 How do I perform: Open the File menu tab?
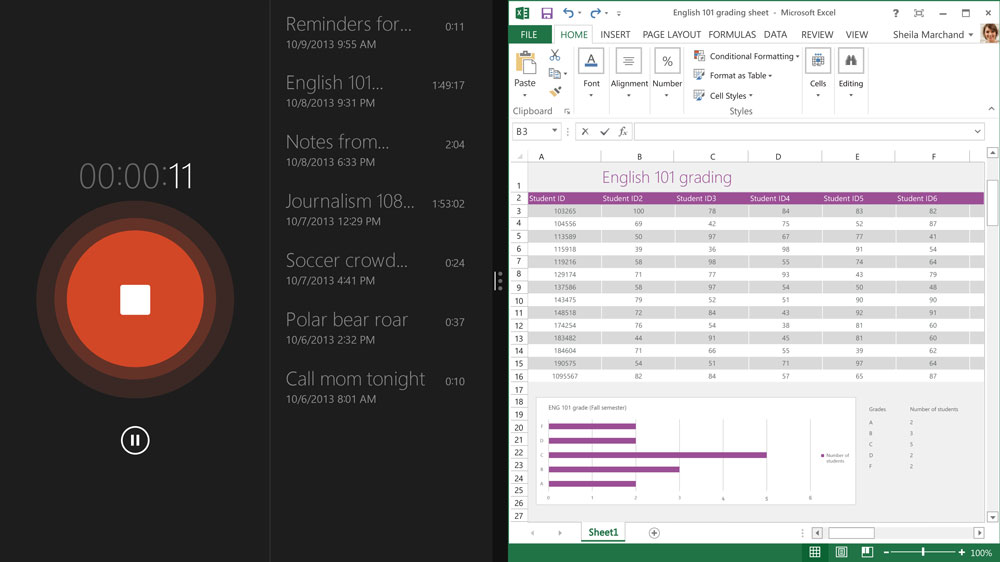tap(529, 34)
